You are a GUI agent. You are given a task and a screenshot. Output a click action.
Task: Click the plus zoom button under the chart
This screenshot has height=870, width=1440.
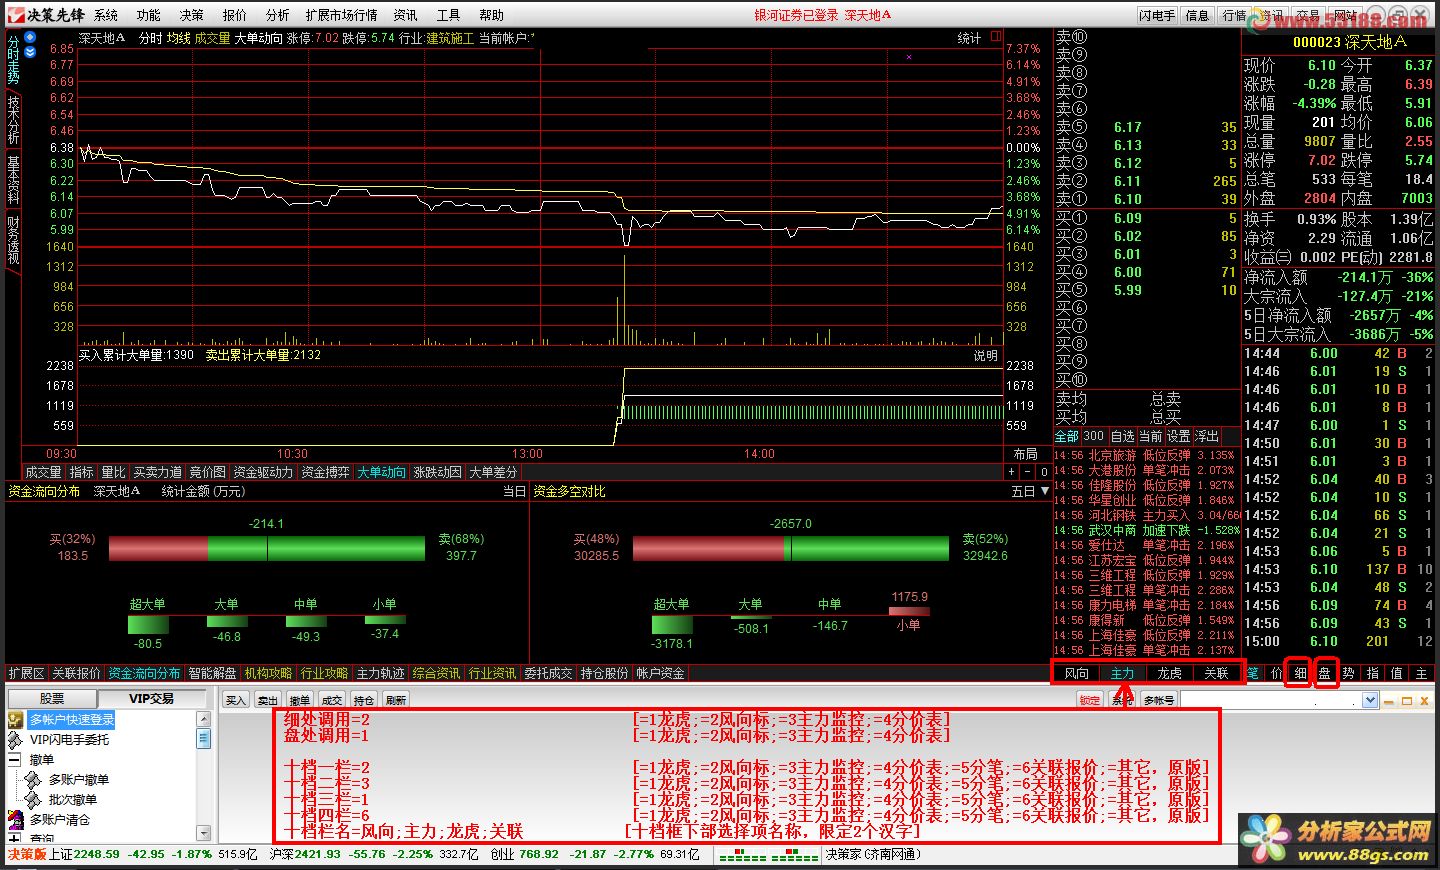coord(1012,472)
